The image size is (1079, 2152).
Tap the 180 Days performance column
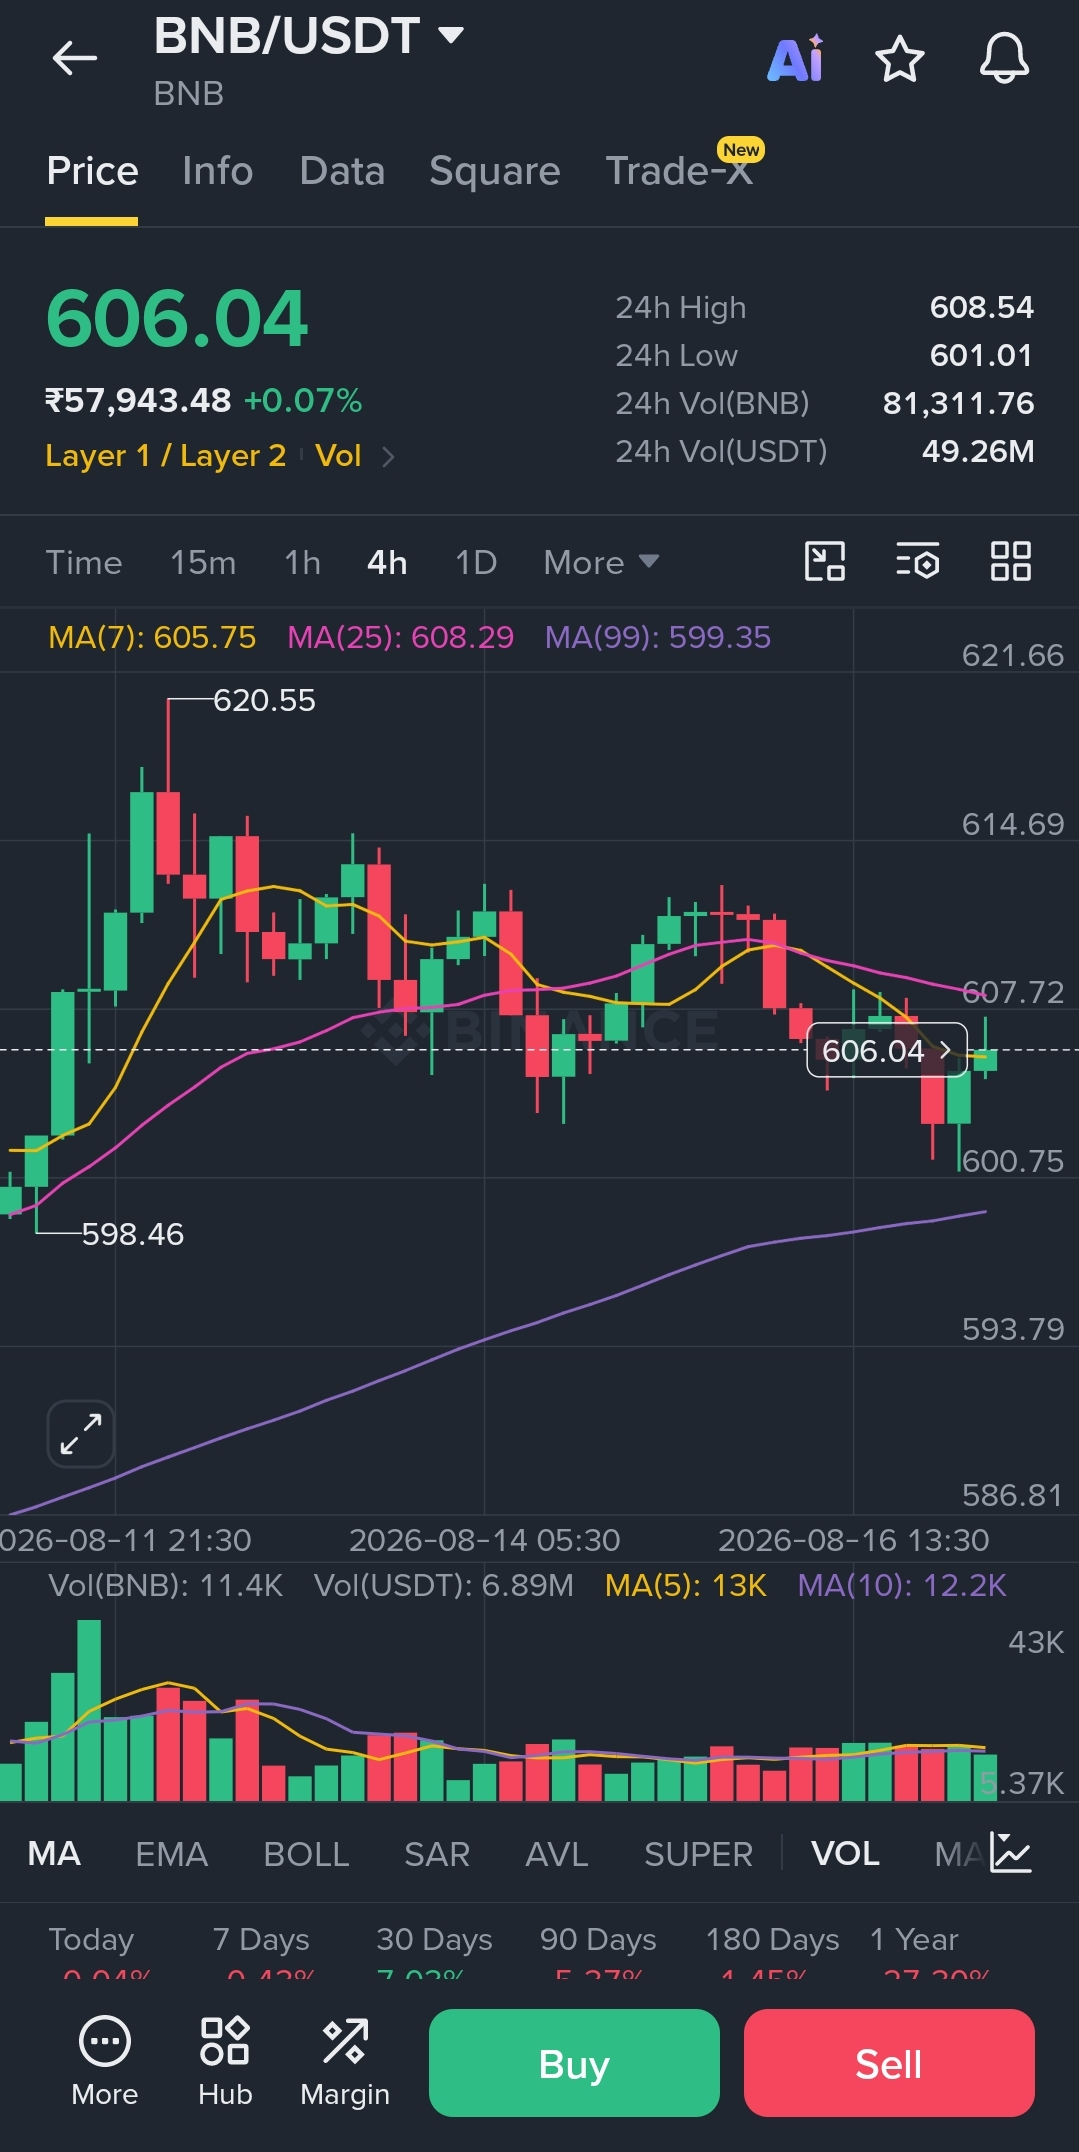[772, 1953]
